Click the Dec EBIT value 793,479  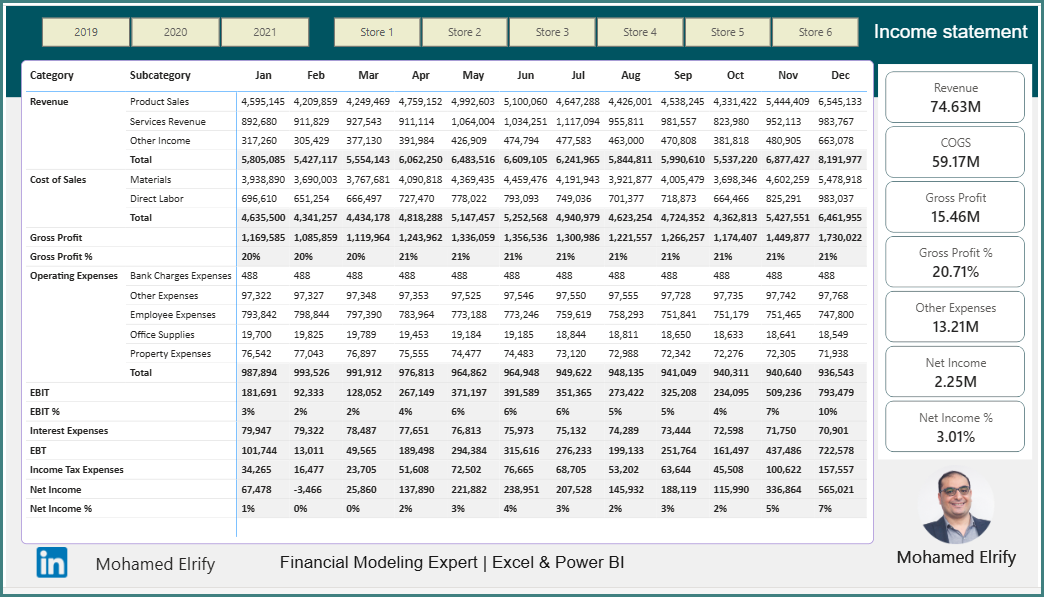(x=836, y=393)
